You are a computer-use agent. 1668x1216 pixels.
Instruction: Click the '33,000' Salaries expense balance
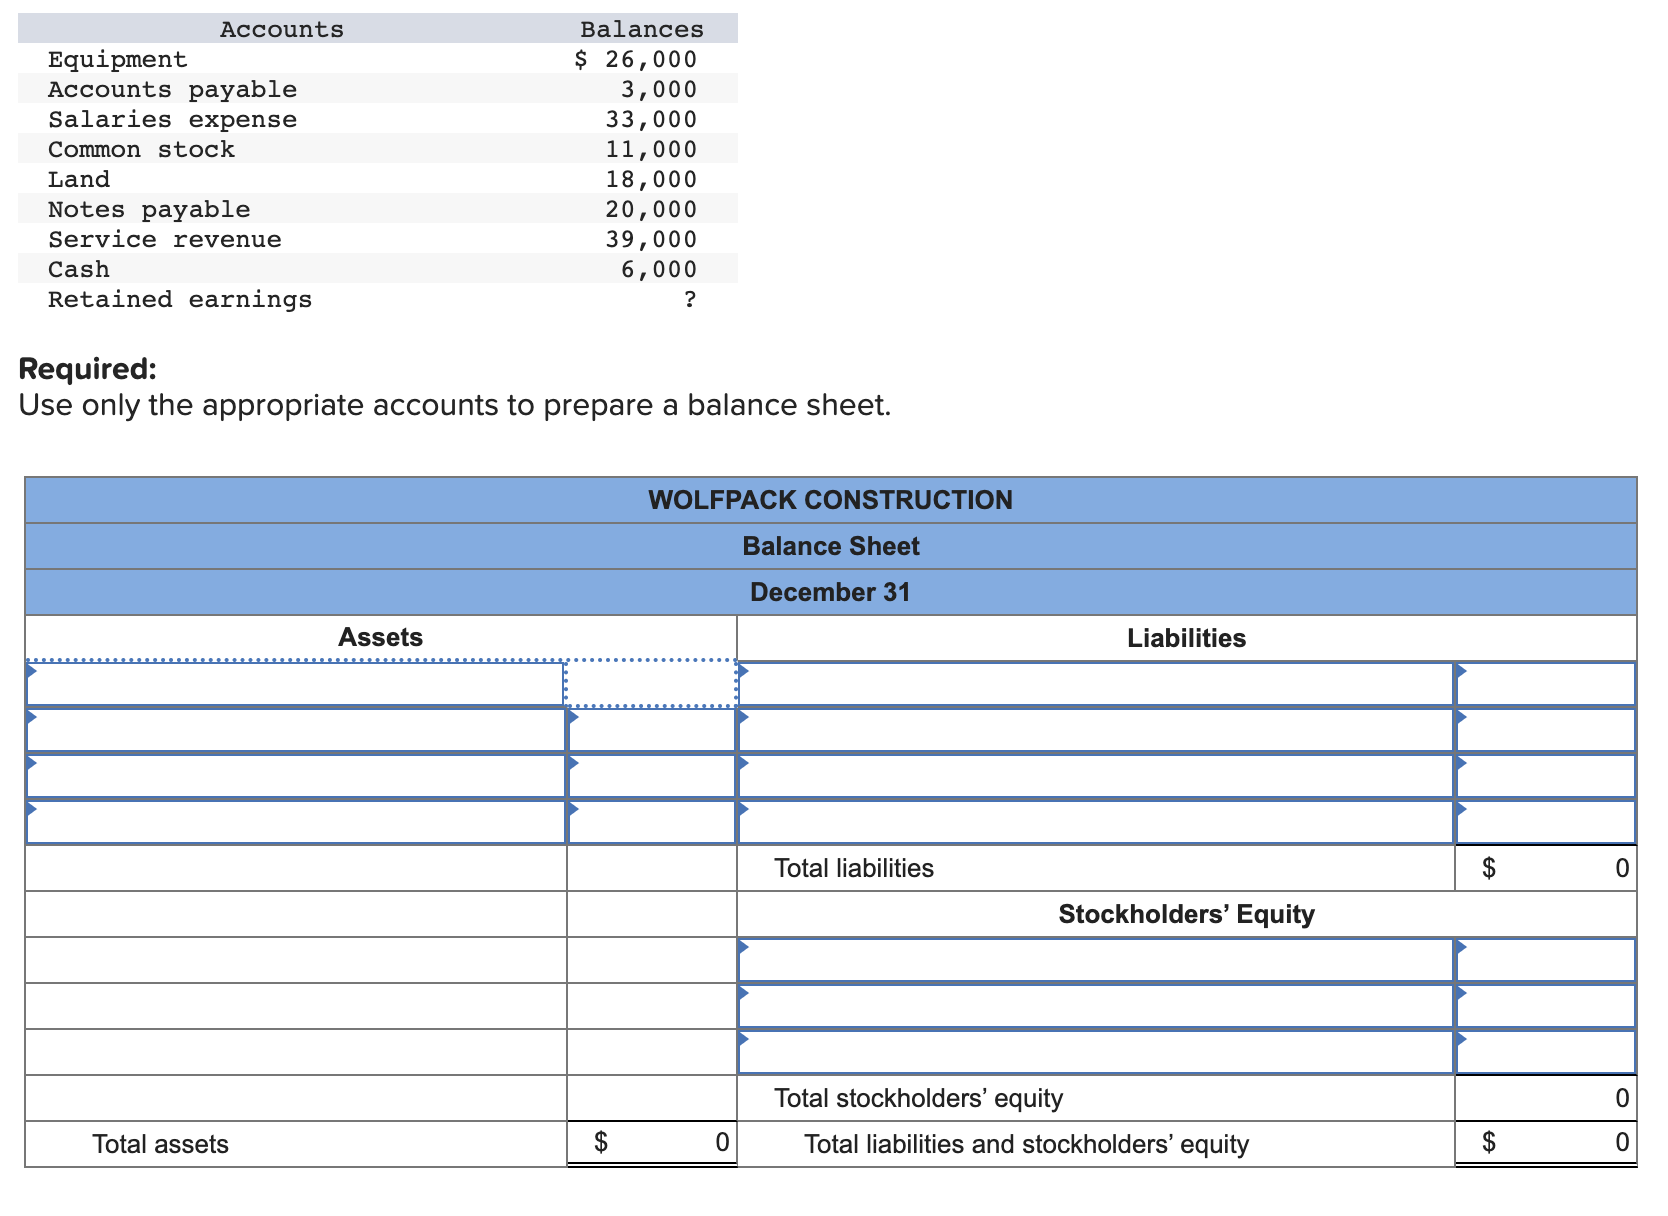651,120
